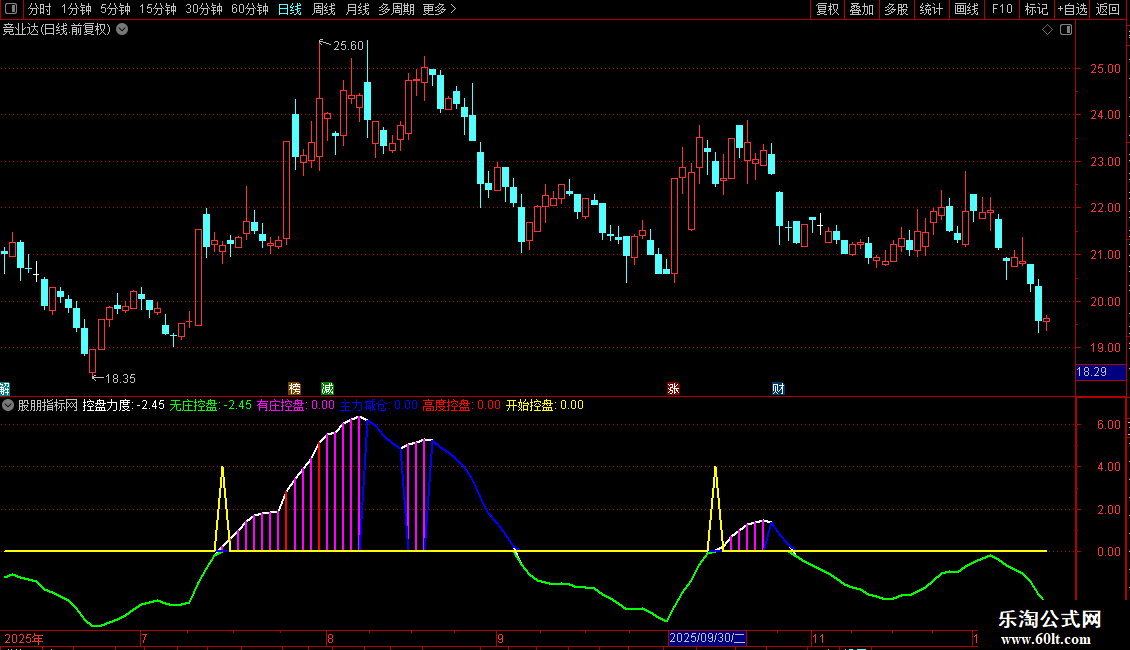The height and width of the screenshot is (650, 1130).
Task: Click the 叠加 overlay button
Action: coord(861,9)
